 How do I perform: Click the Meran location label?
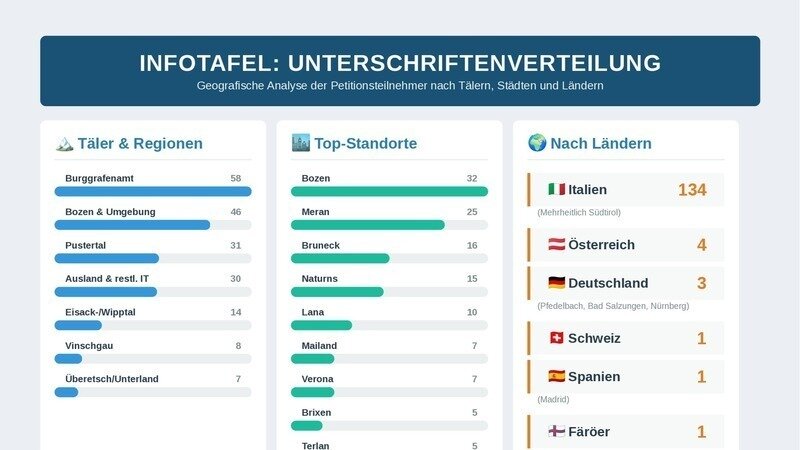coord(315,212)
